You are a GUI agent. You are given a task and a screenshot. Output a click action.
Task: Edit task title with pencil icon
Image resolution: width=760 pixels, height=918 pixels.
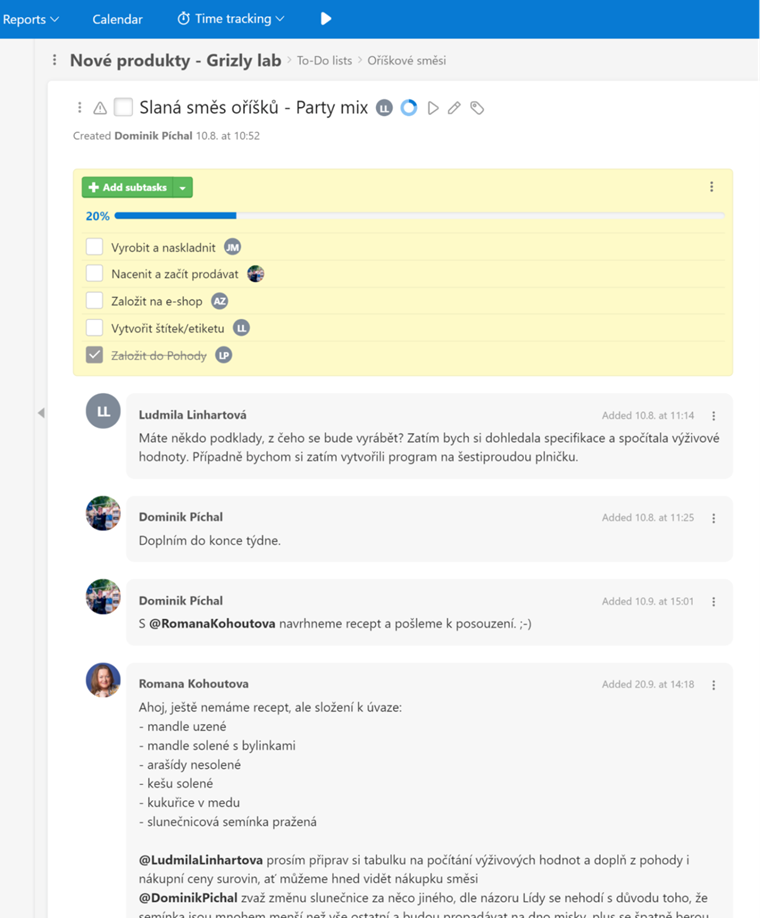(454, 108)
